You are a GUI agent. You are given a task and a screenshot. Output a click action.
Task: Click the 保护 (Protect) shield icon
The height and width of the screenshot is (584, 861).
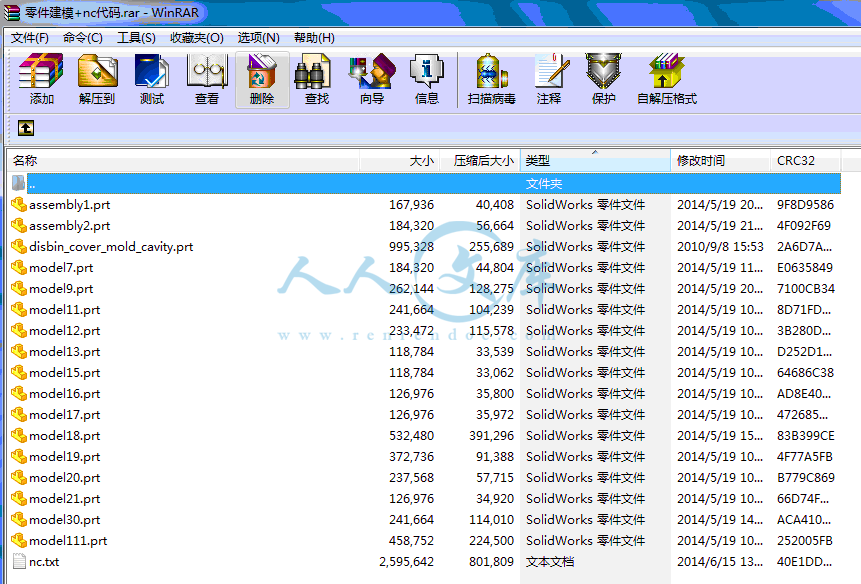coord(603,71)
